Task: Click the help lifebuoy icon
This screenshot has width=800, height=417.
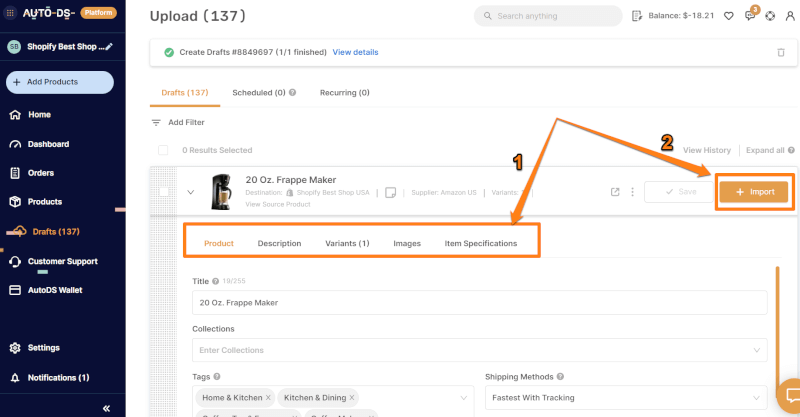Action: click(x=771, y=16)
